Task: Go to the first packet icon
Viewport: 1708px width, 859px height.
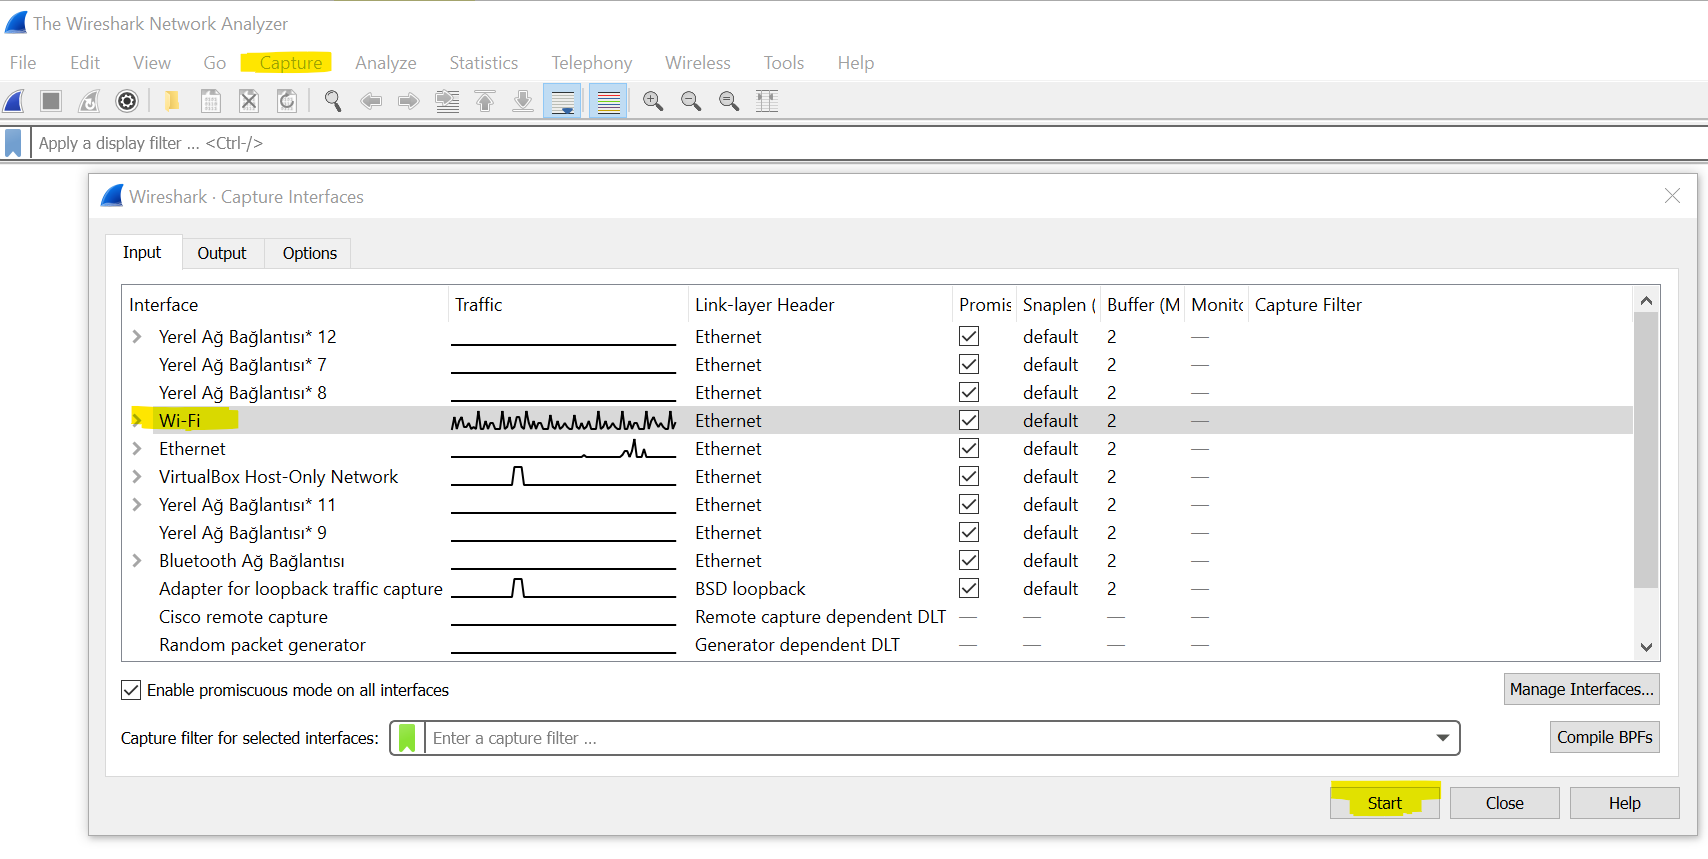Action: [x=485, y=101]
